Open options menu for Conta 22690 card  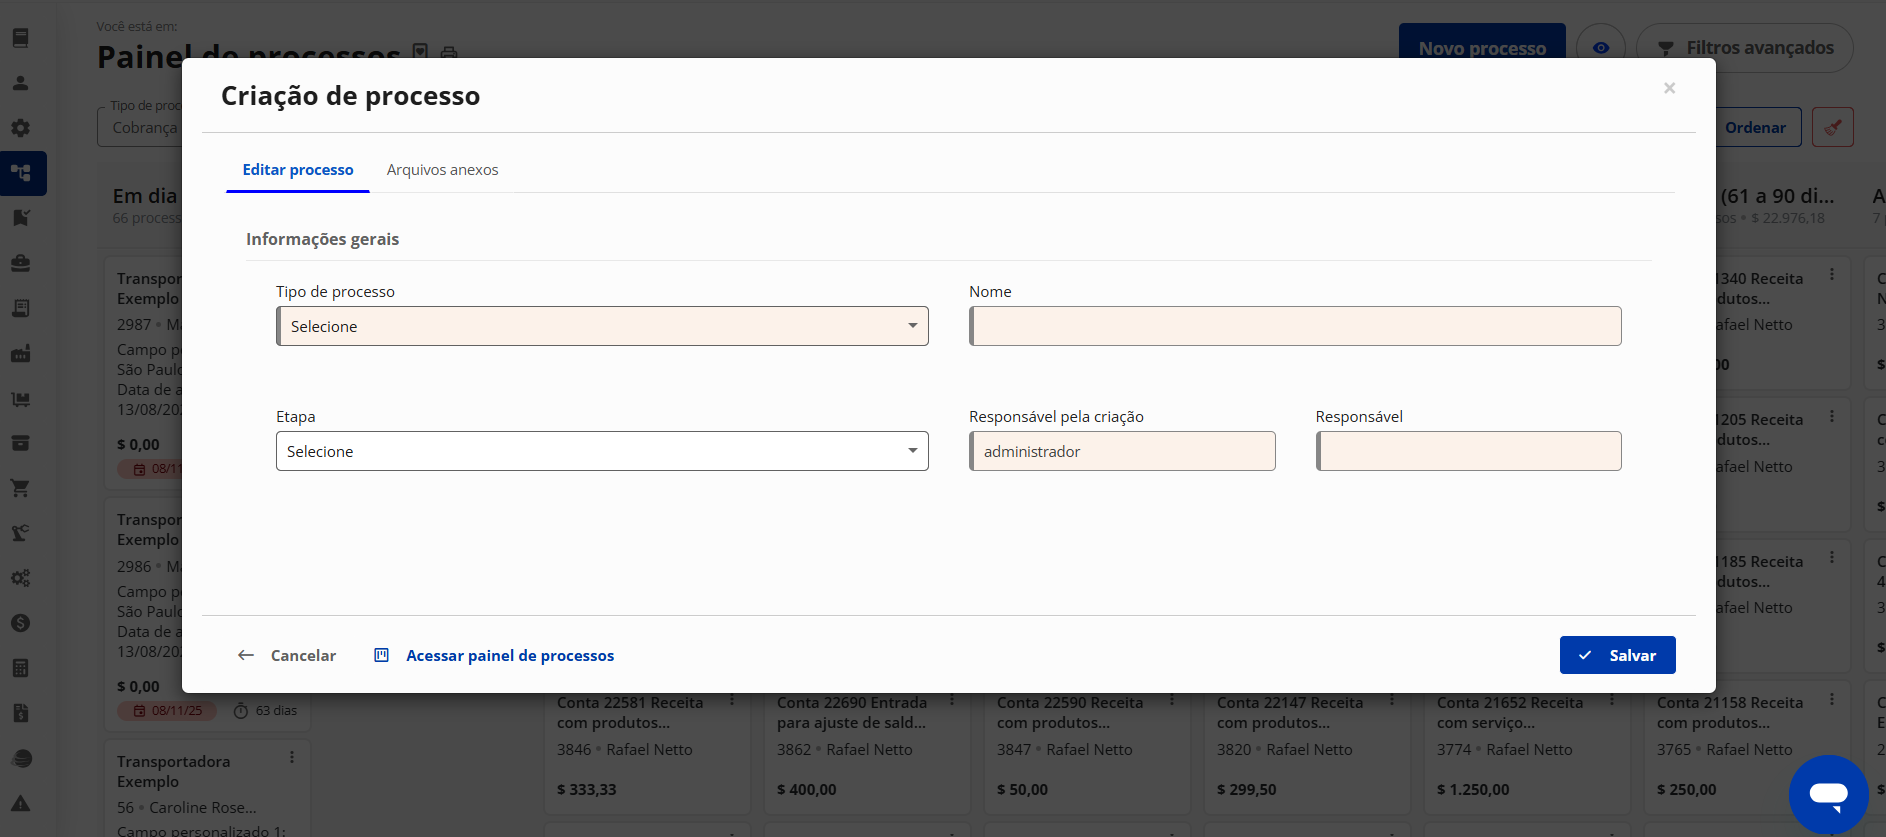pyautogui.click(x=952, y=701)
